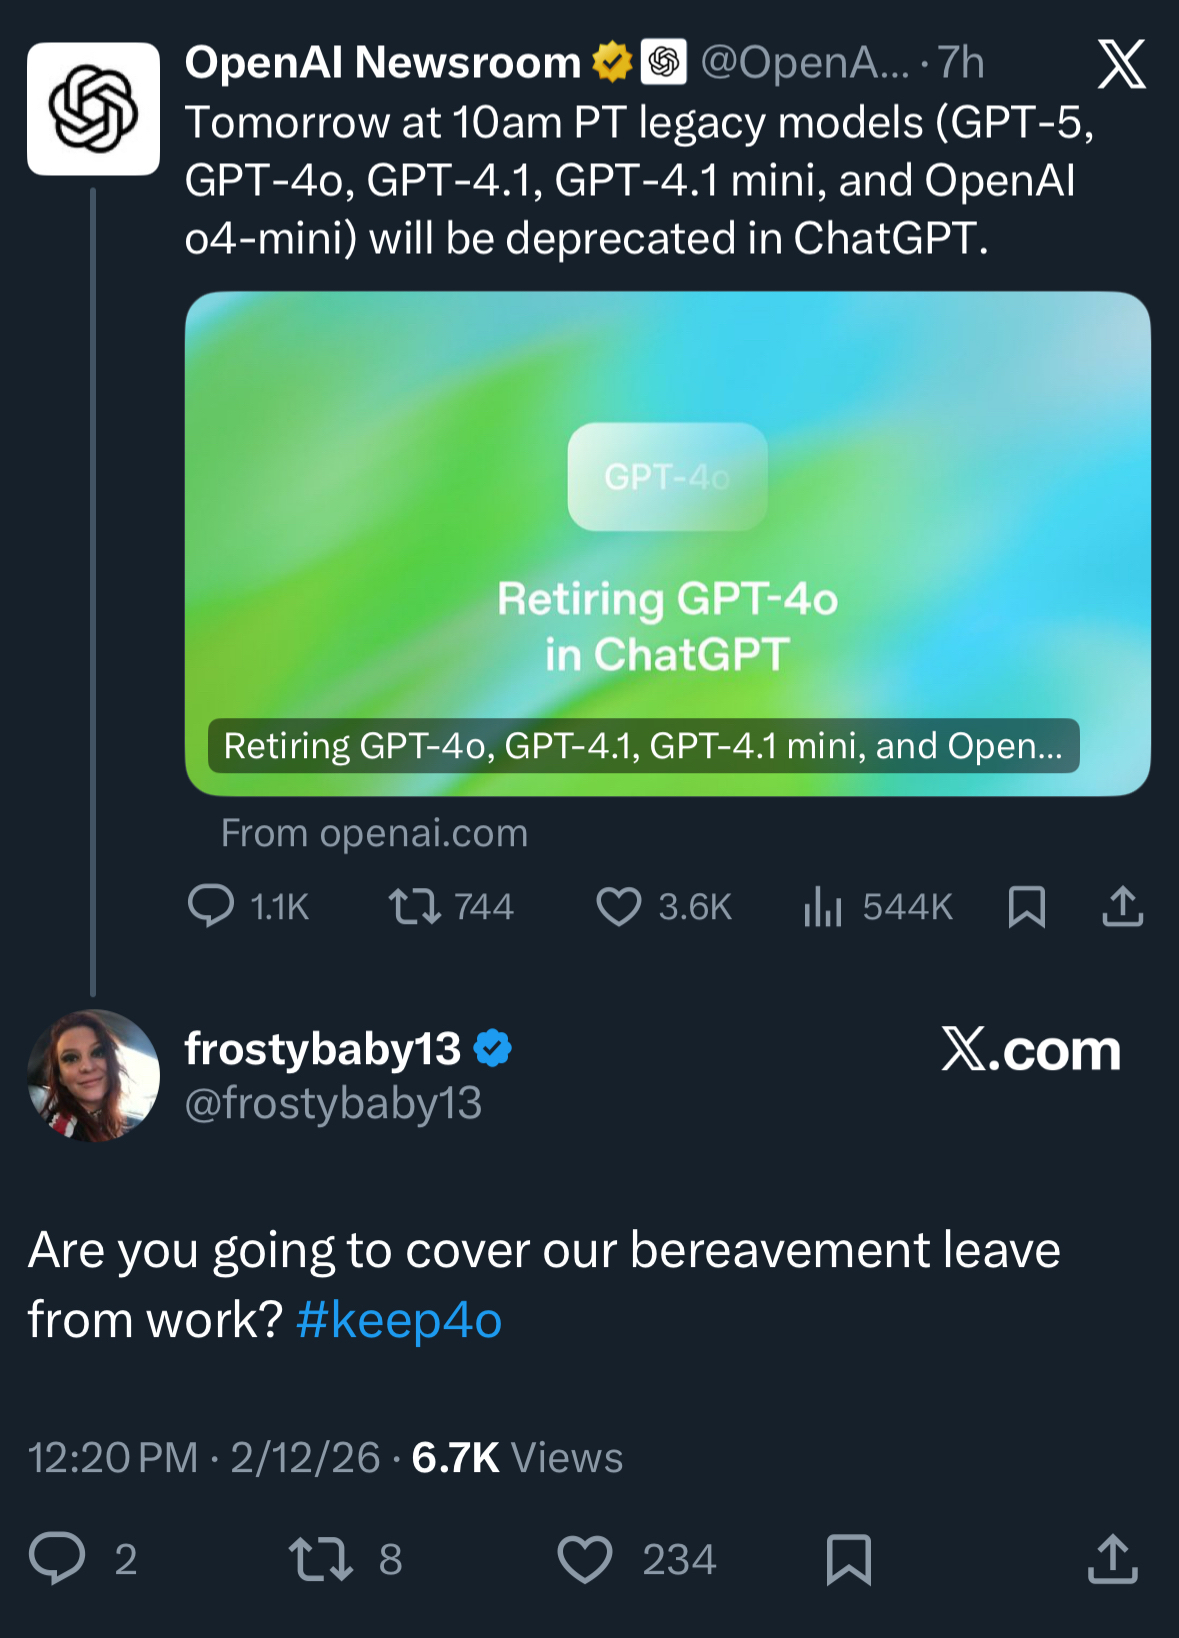Open the Retiring GPT-4o link card

coord(667,543)
